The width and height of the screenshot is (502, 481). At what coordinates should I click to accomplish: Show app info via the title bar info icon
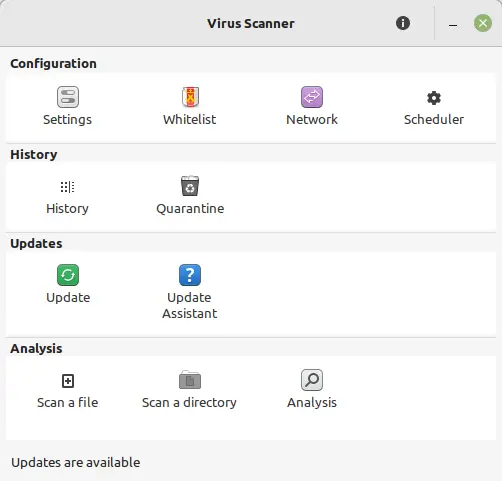point(403,23)
